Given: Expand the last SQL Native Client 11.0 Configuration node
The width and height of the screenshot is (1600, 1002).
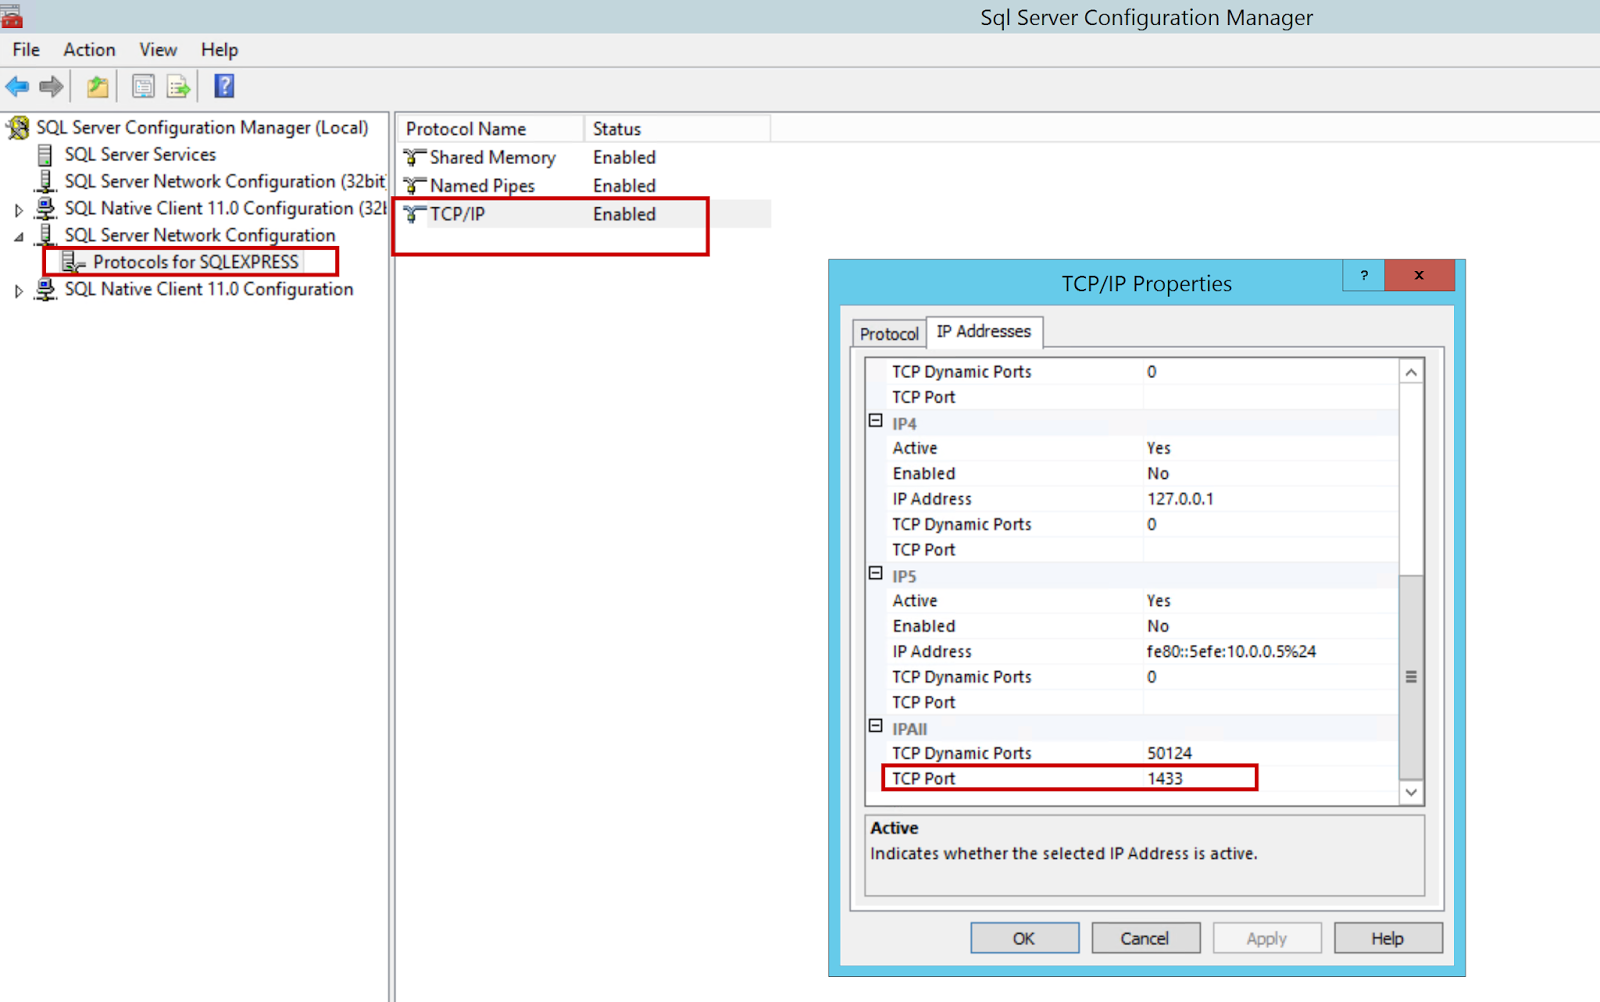Looking at the screenshot, I should coord(18,291).
